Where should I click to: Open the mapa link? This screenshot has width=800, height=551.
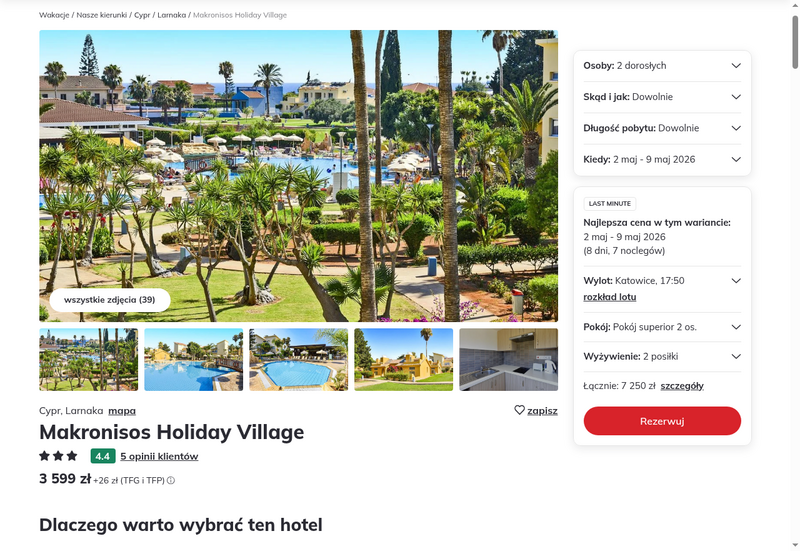[122, 411]
